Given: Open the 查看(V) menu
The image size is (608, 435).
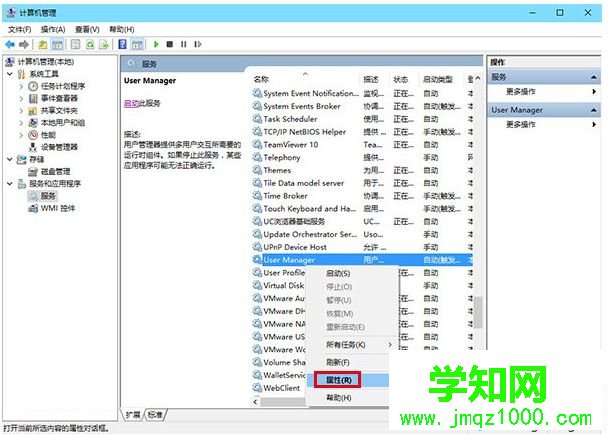Looking at the screenshot, I should pos(87,29).
